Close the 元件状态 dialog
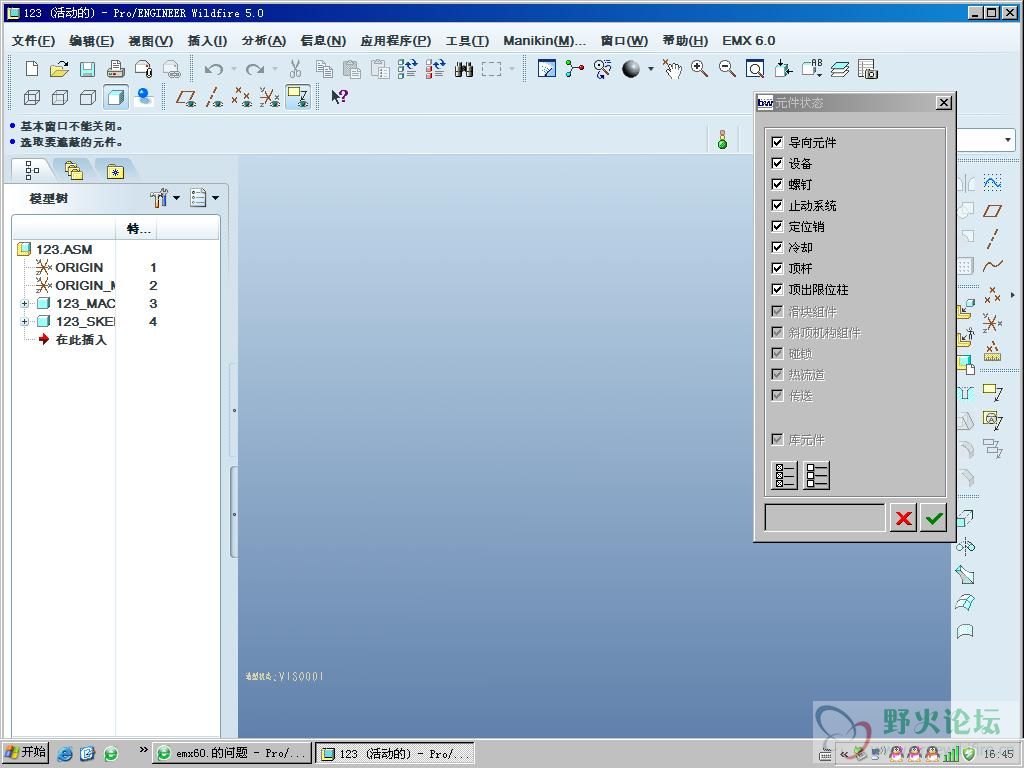1024x768 pixels. (x=944, y=103)
